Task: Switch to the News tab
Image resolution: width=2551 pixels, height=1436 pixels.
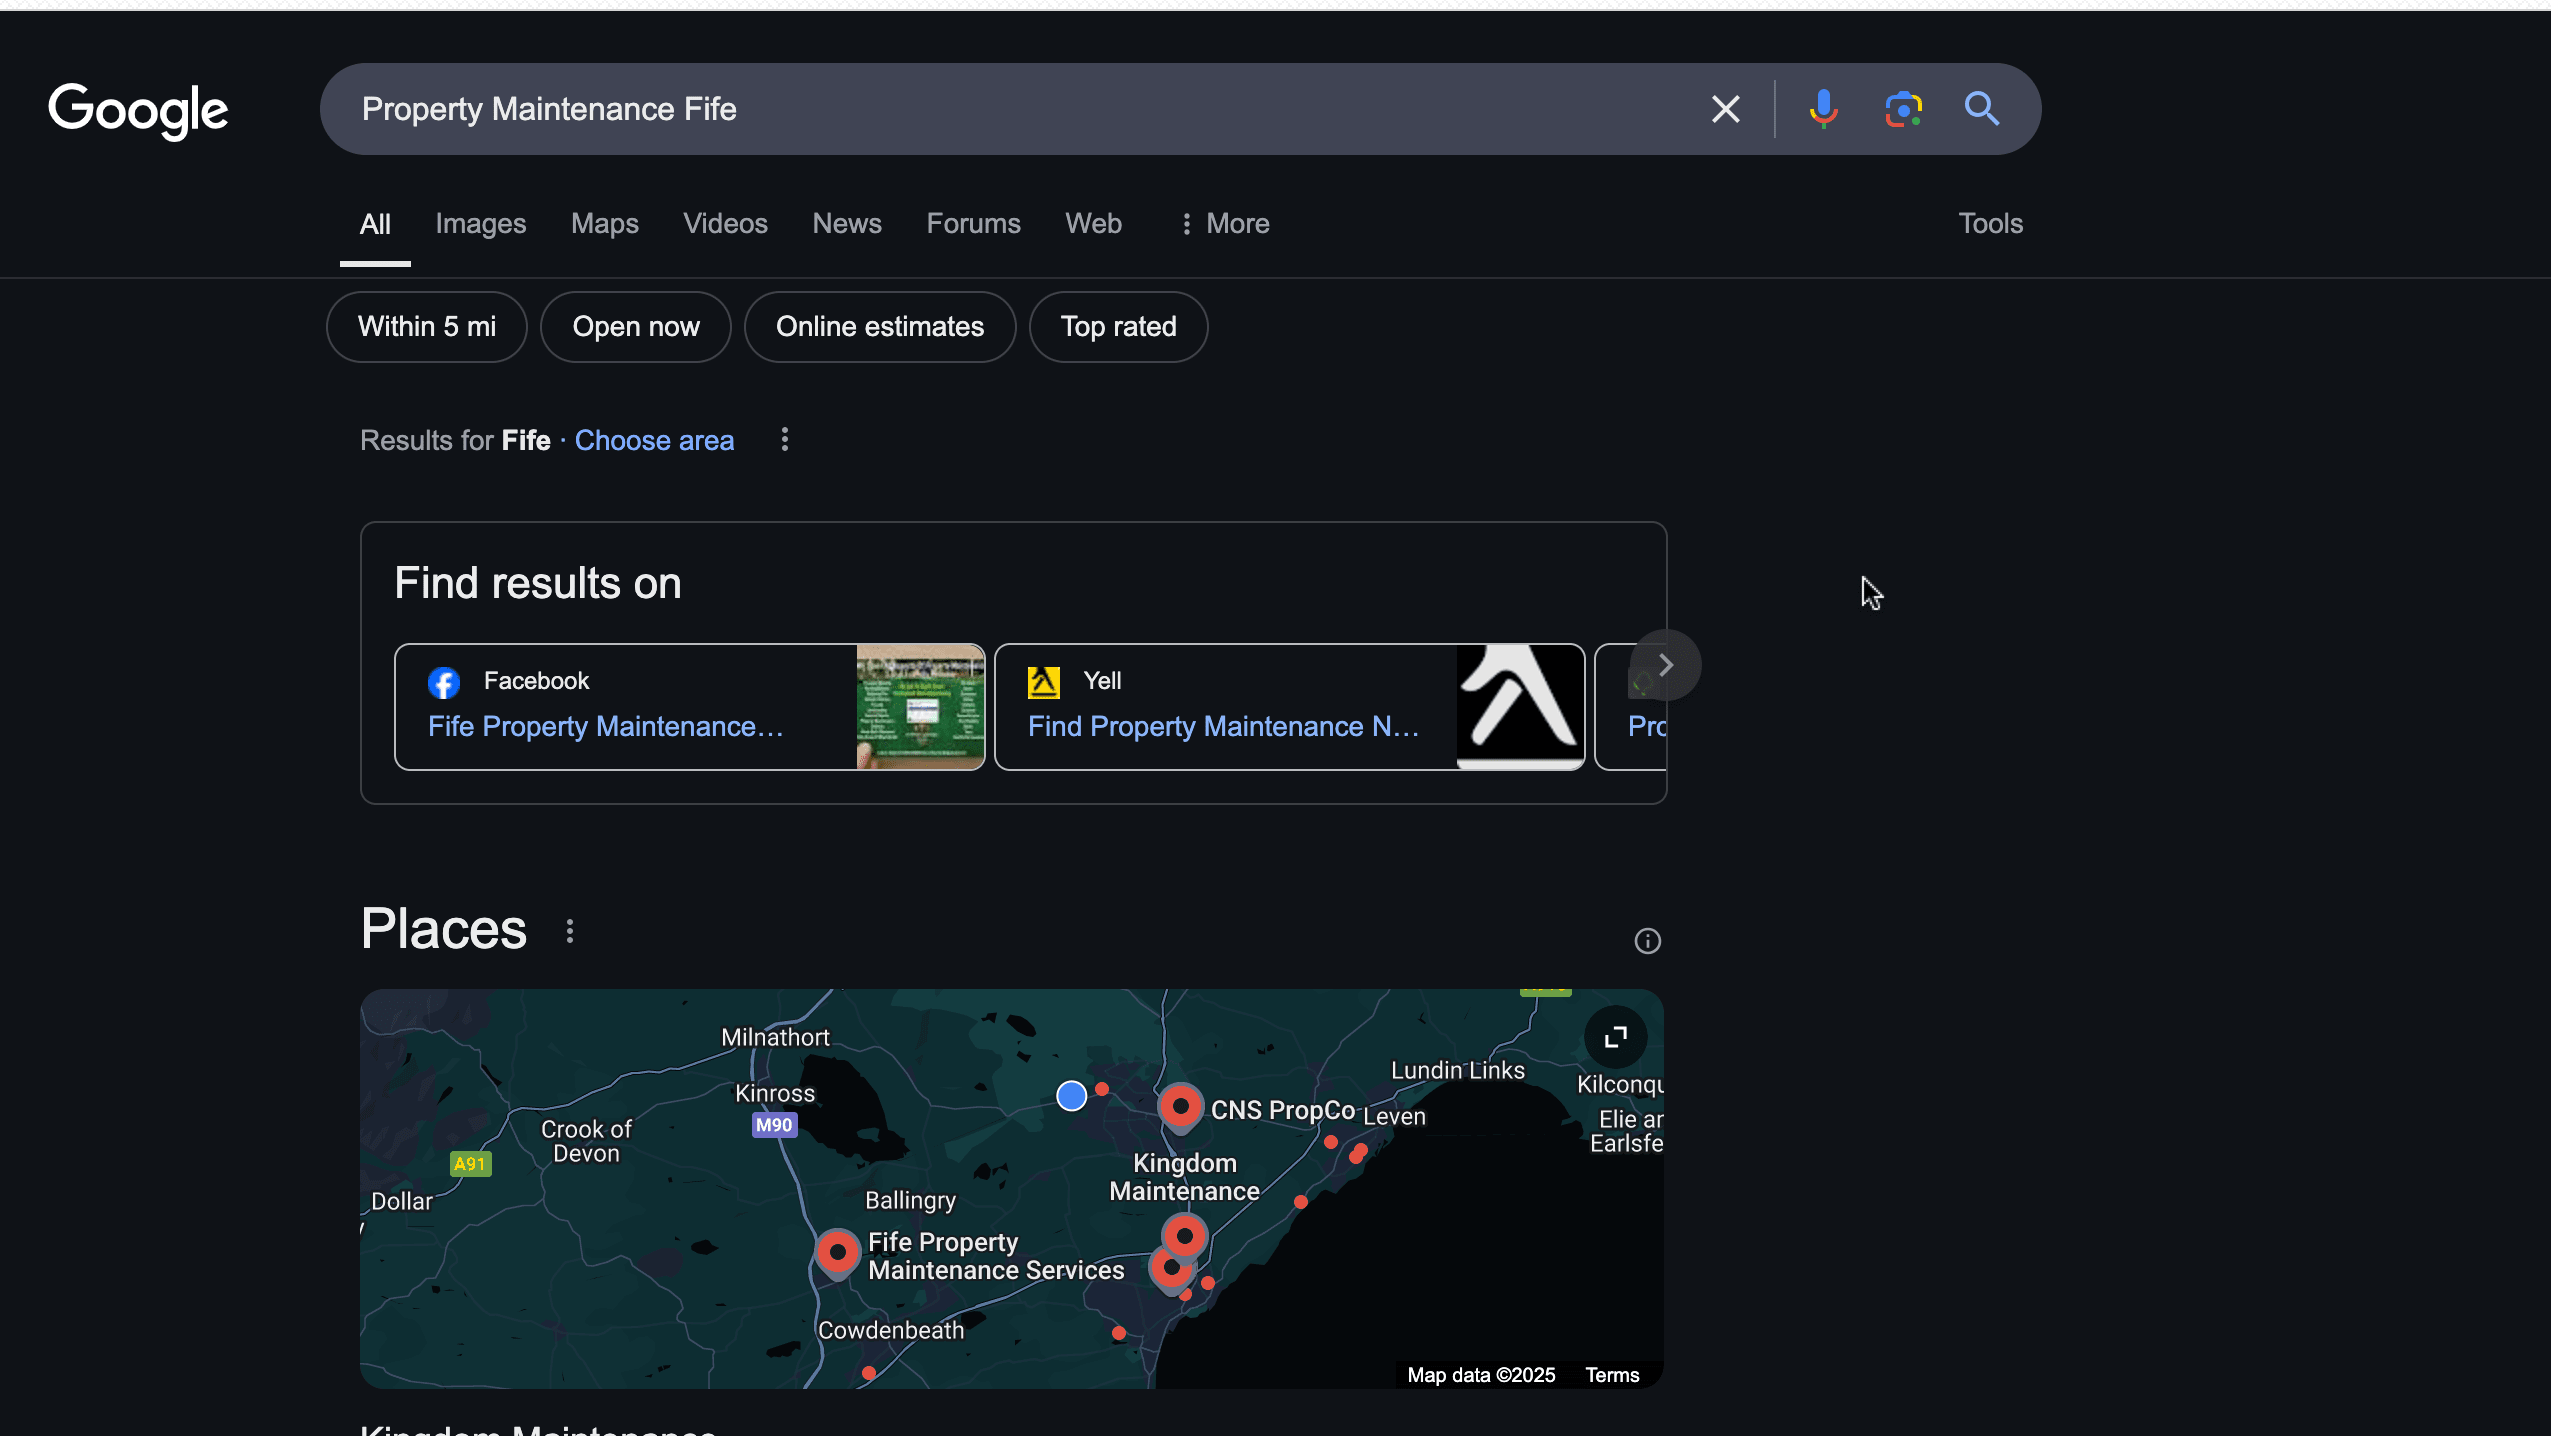Action: tap(847, 224)
